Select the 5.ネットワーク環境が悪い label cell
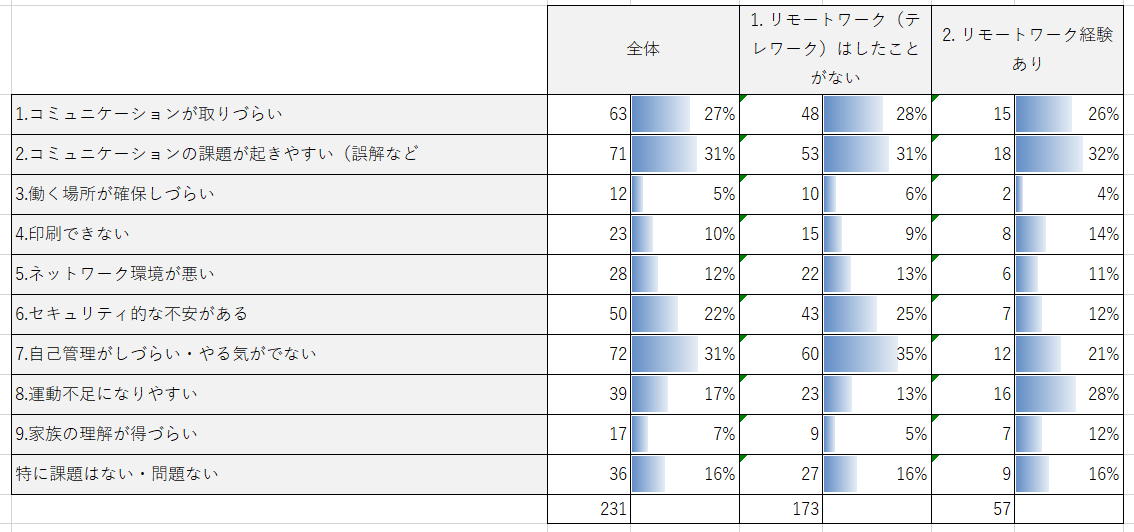 click(279, 274)
